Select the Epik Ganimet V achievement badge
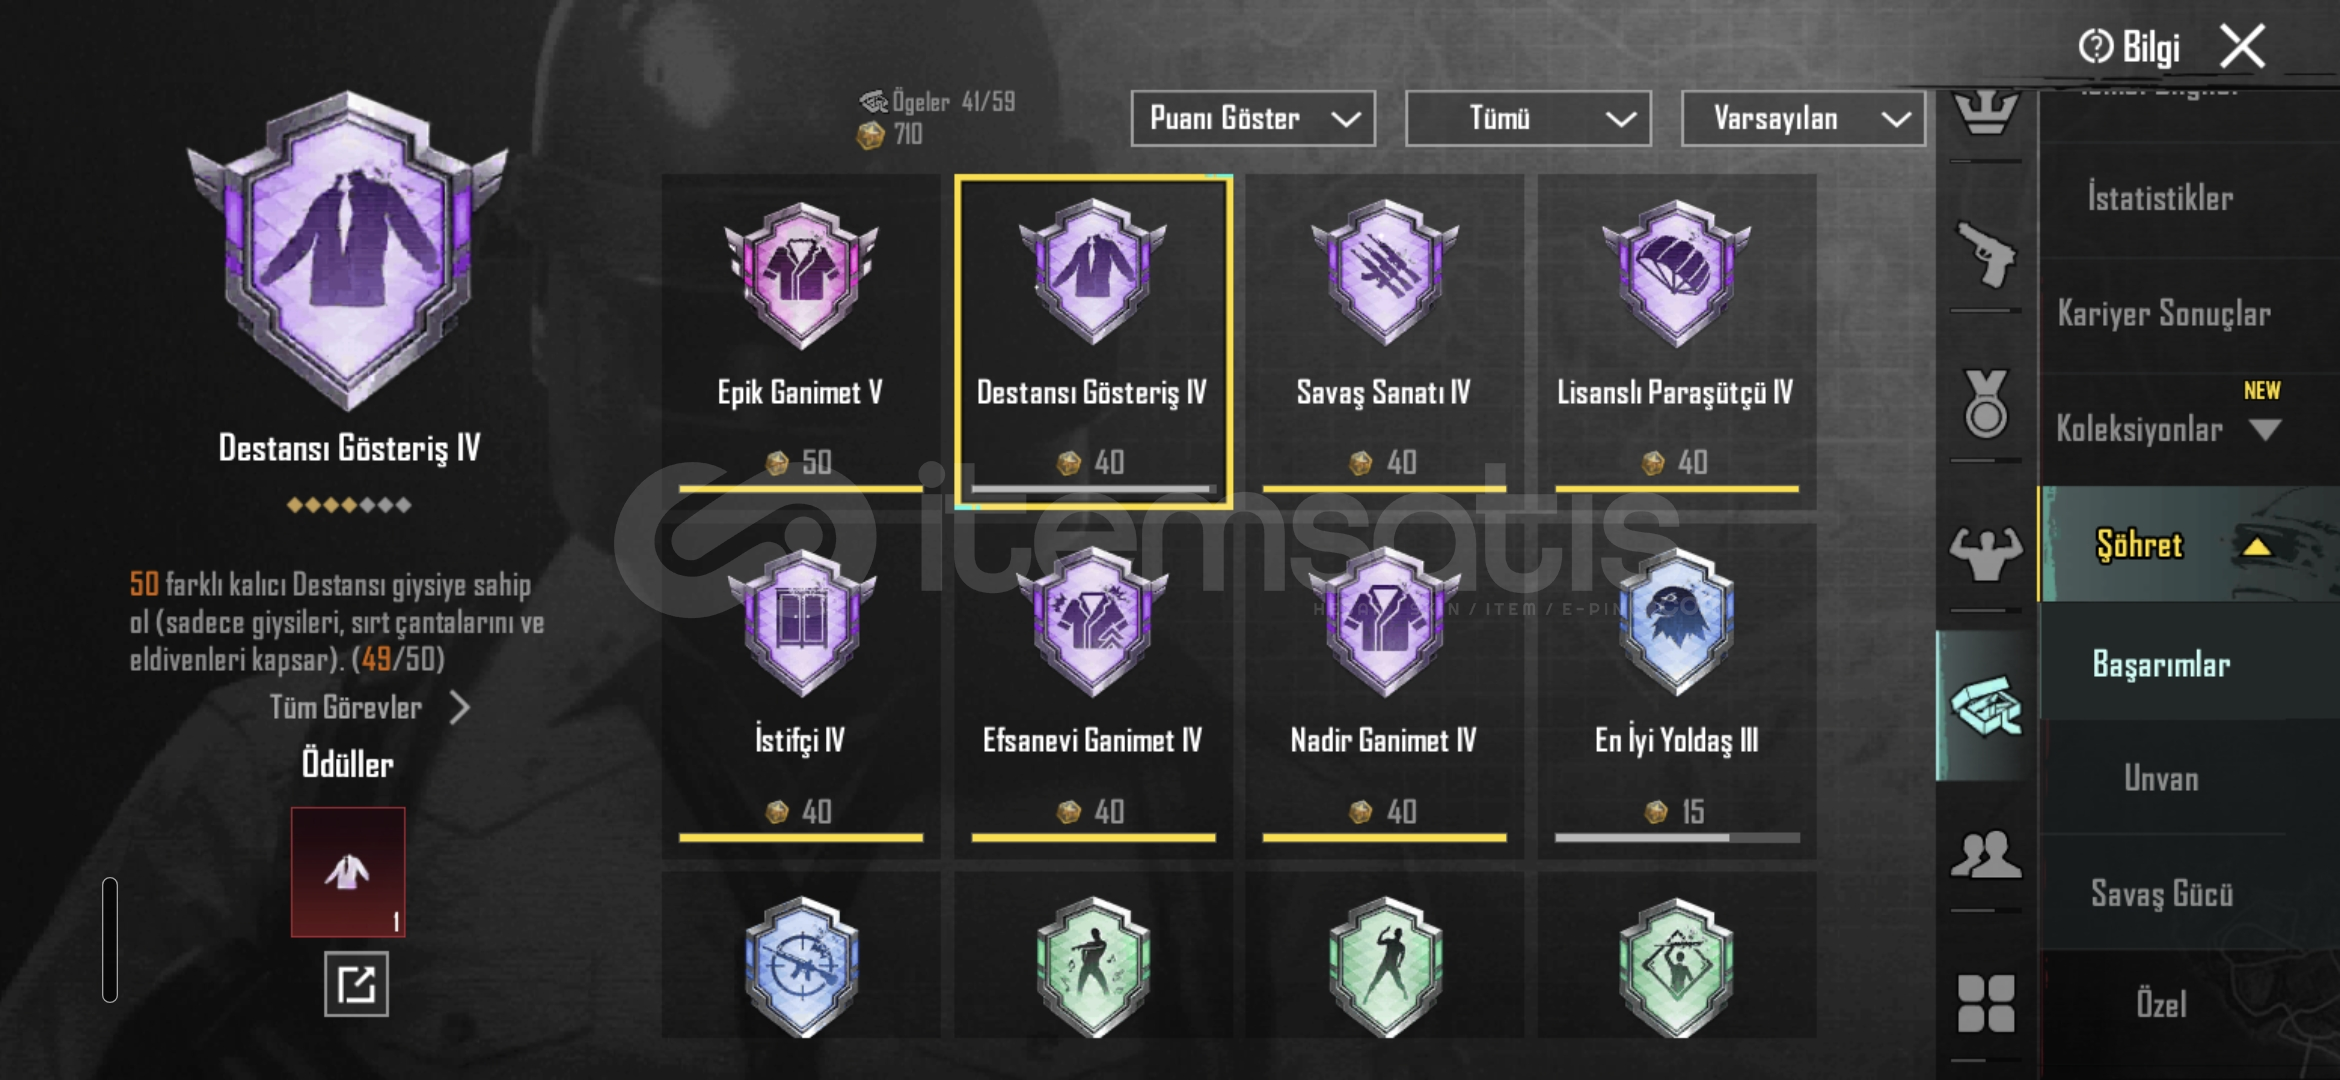2340x1080 pixels. coord(800,275)
